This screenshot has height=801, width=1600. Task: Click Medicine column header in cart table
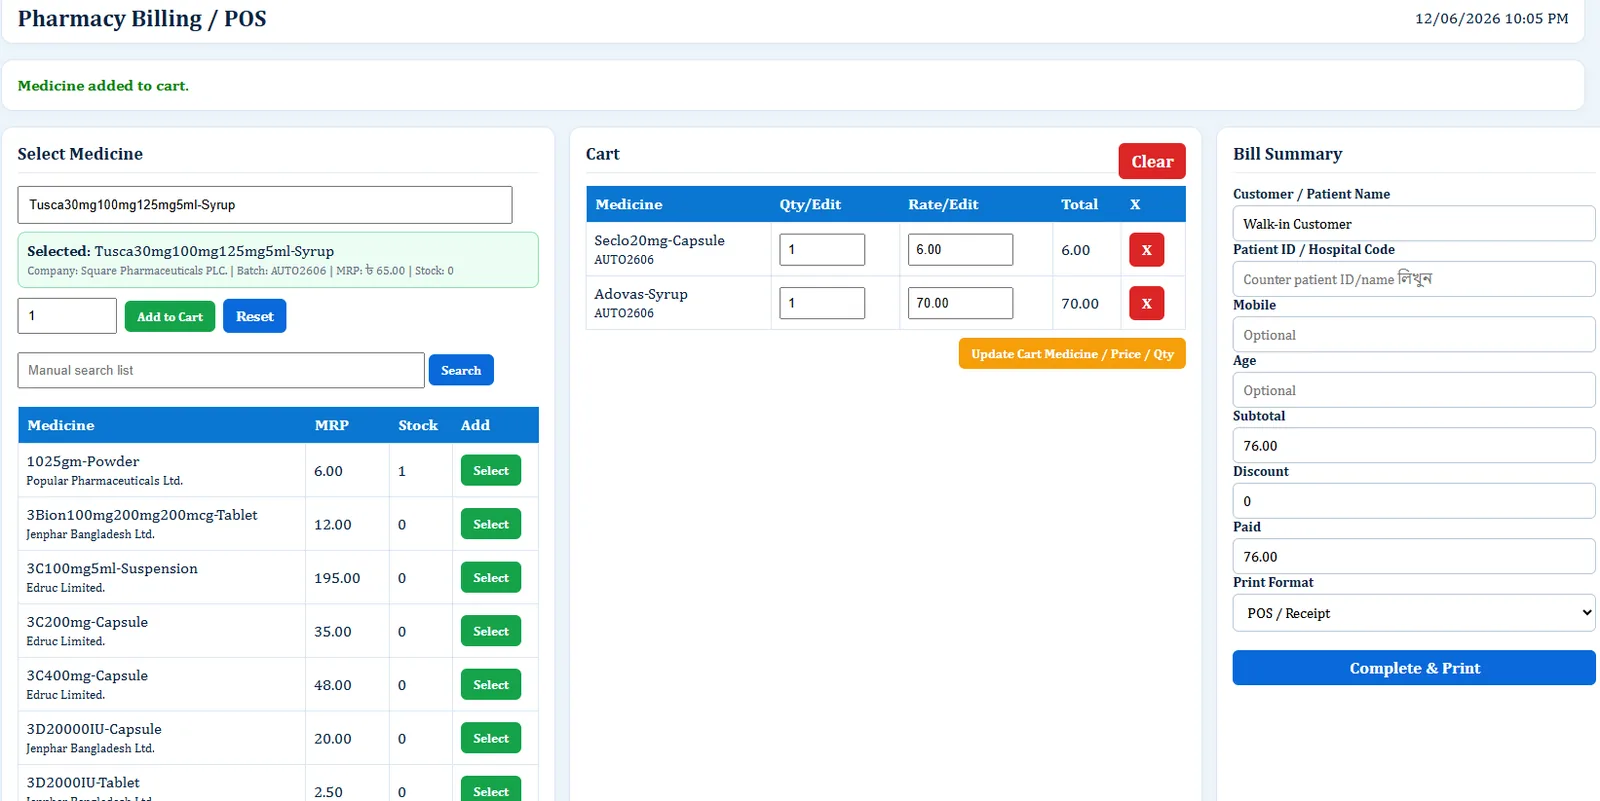click(629, 204)
